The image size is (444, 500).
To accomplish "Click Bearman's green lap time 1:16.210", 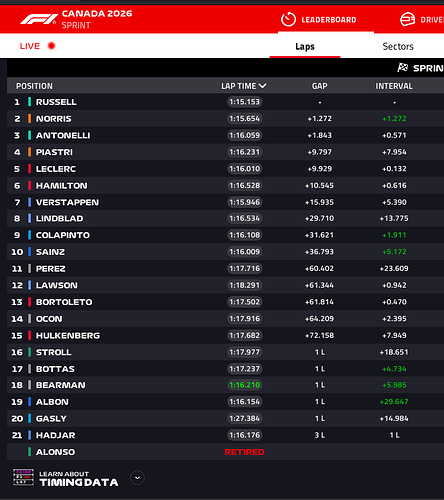I will [x=245, y=385].
